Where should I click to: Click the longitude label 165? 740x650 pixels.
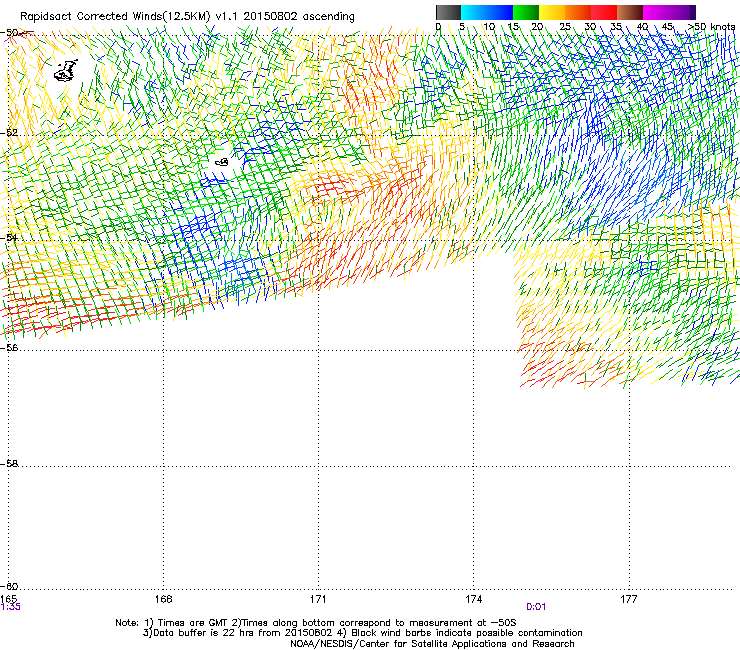[9, 599]
